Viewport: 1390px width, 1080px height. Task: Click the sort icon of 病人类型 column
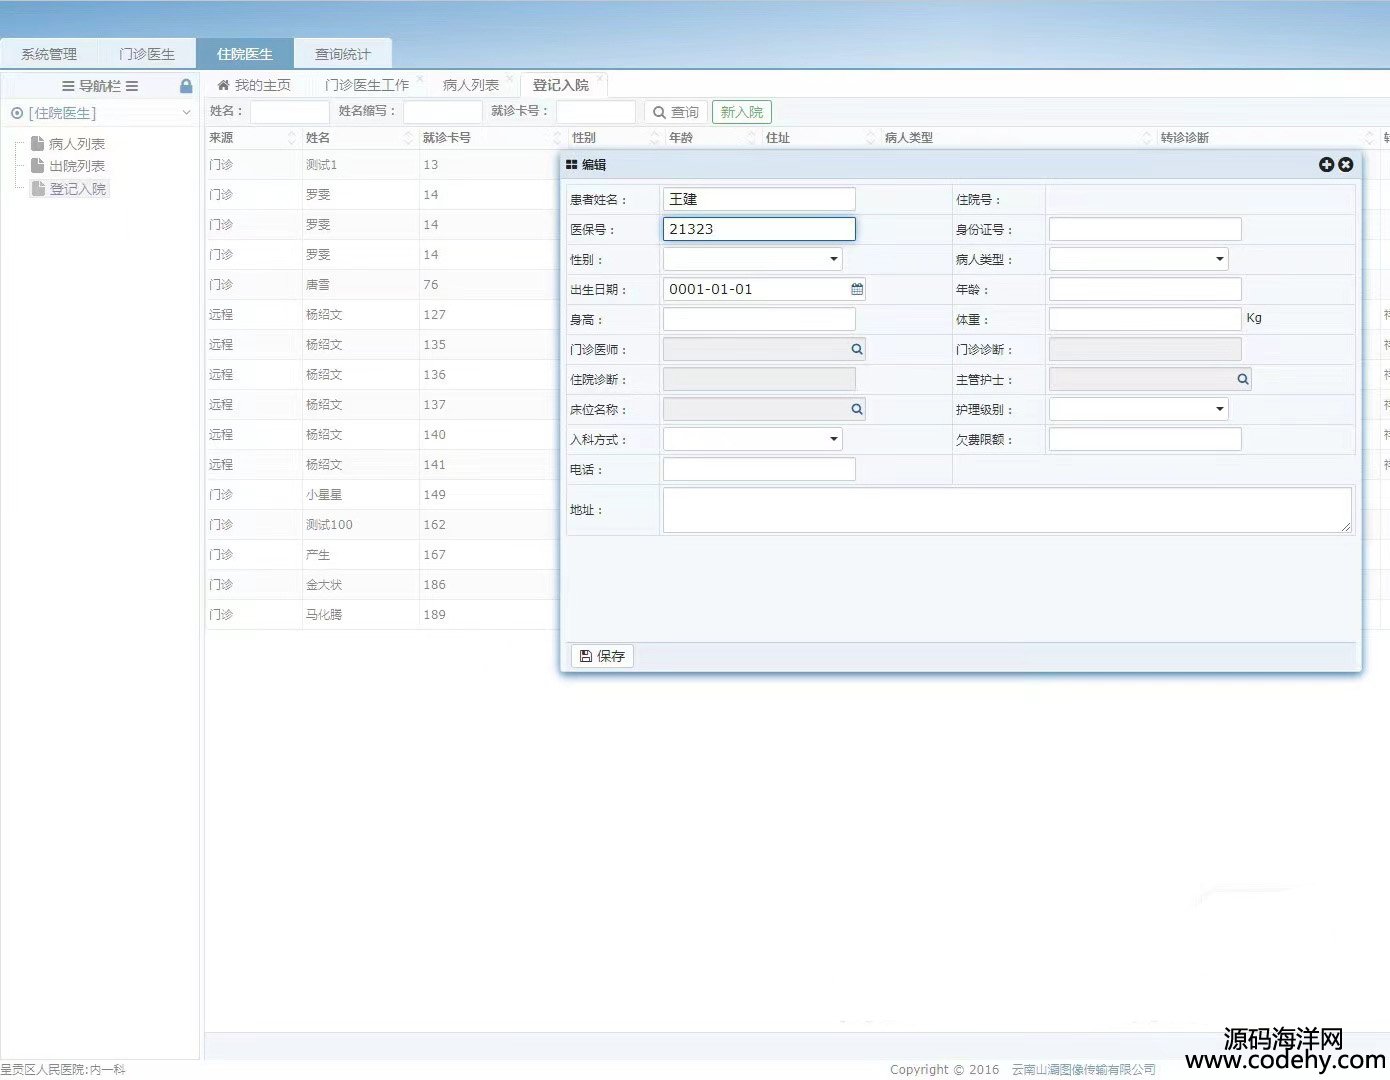pos(1147,138)
